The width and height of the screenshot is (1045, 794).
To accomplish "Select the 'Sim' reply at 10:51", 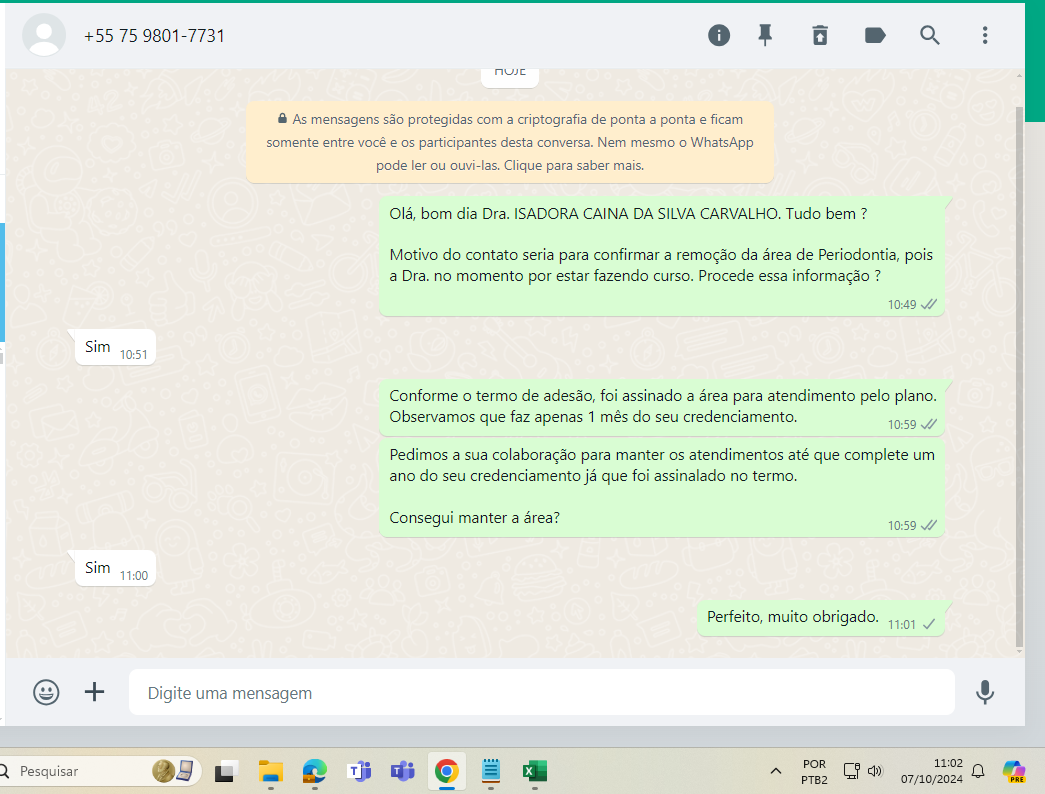I will (115, 347).
